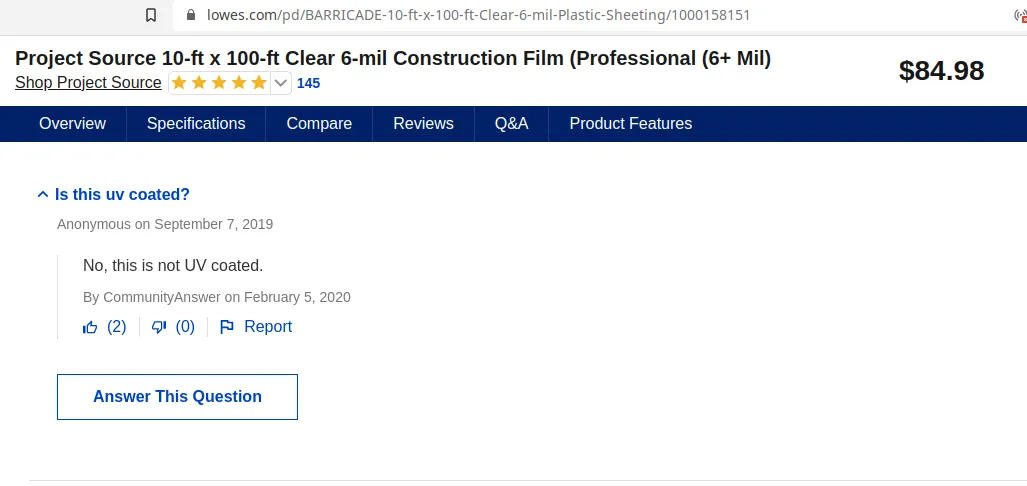Expand the star rating dropdown chevron

point(280,83)
